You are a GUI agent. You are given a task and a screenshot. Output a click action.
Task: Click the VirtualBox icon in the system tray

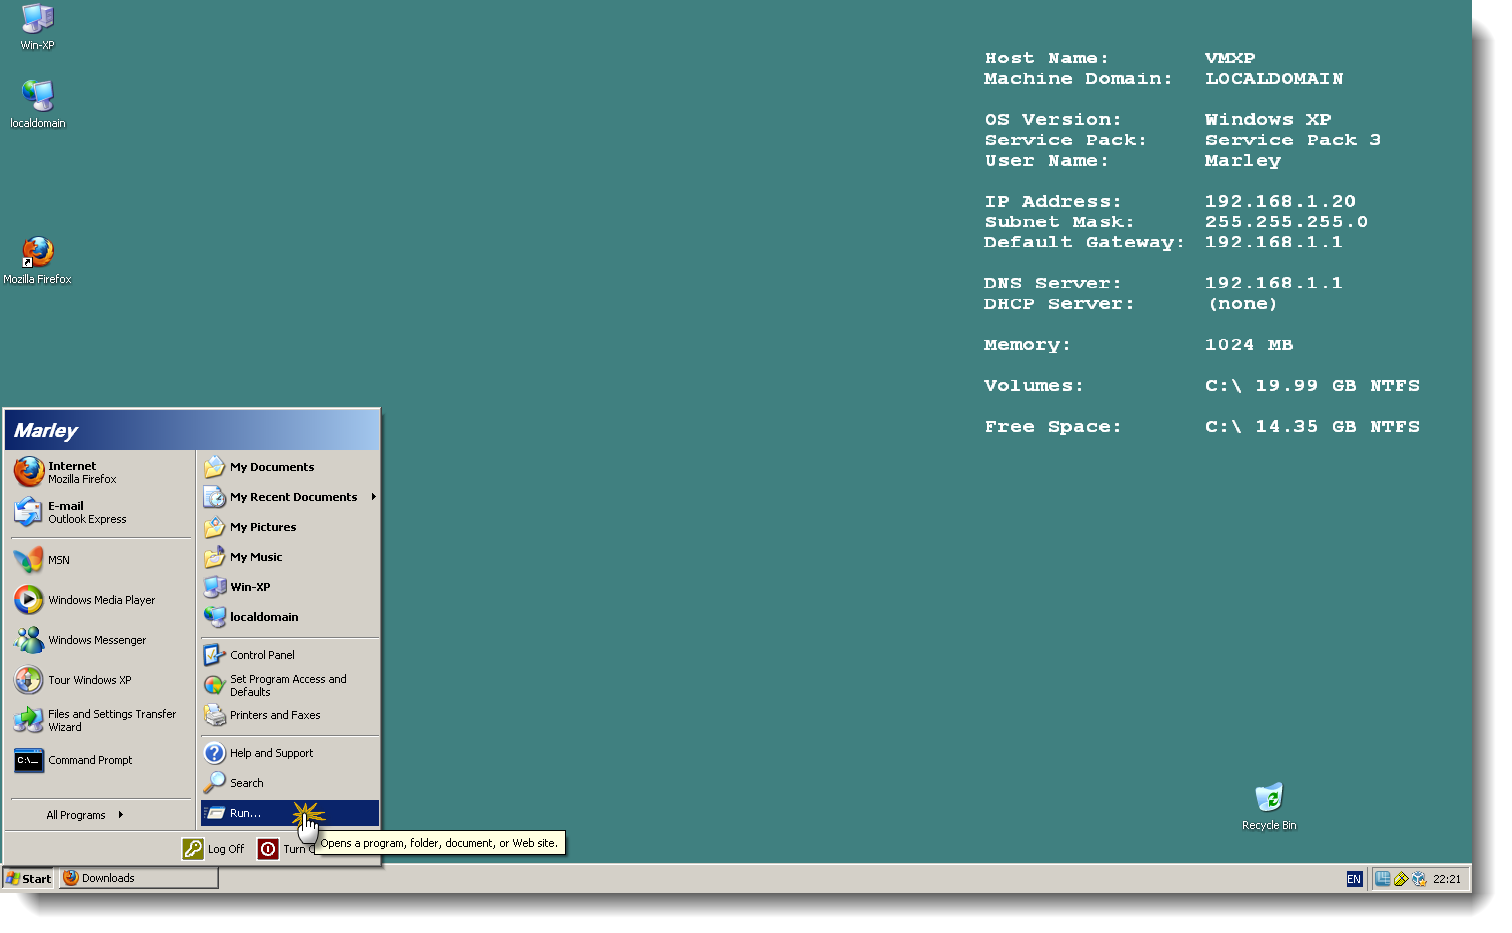tap(1420, 878)
